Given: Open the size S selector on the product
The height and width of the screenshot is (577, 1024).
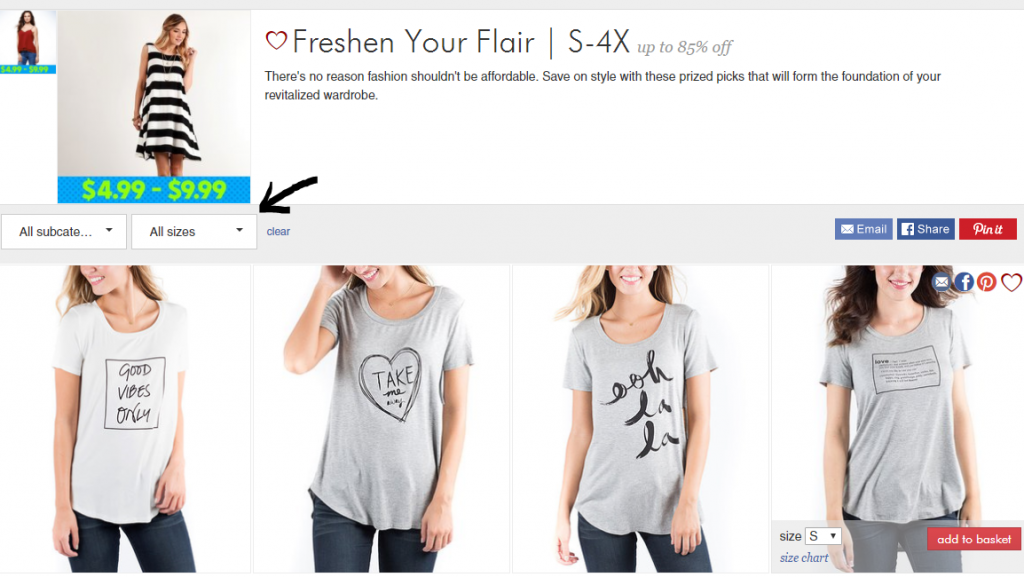Looking at the screenshot, I should click(823, 536).
